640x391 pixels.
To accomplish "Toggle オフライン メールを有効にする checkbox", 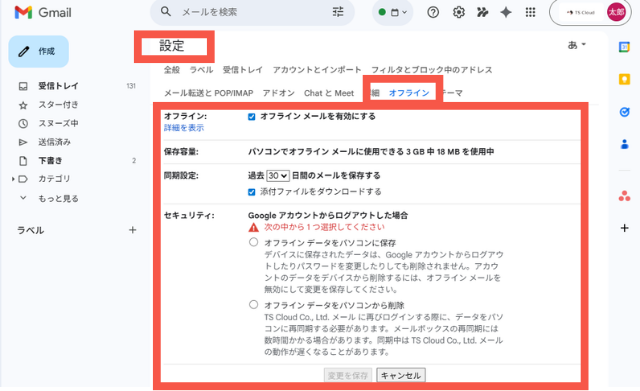I will 251,117.
